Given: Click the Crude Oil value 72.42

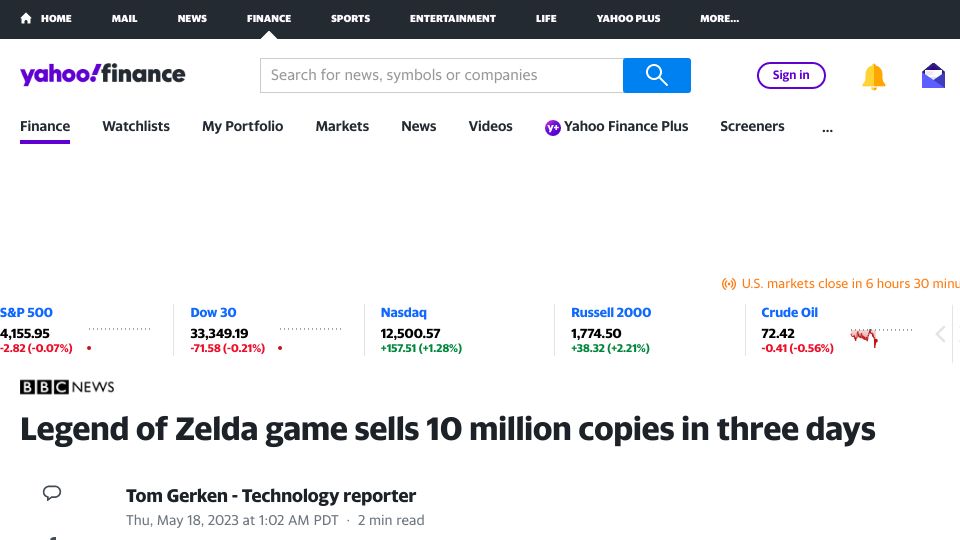Looking at the screenshot, I should point(778,334).
